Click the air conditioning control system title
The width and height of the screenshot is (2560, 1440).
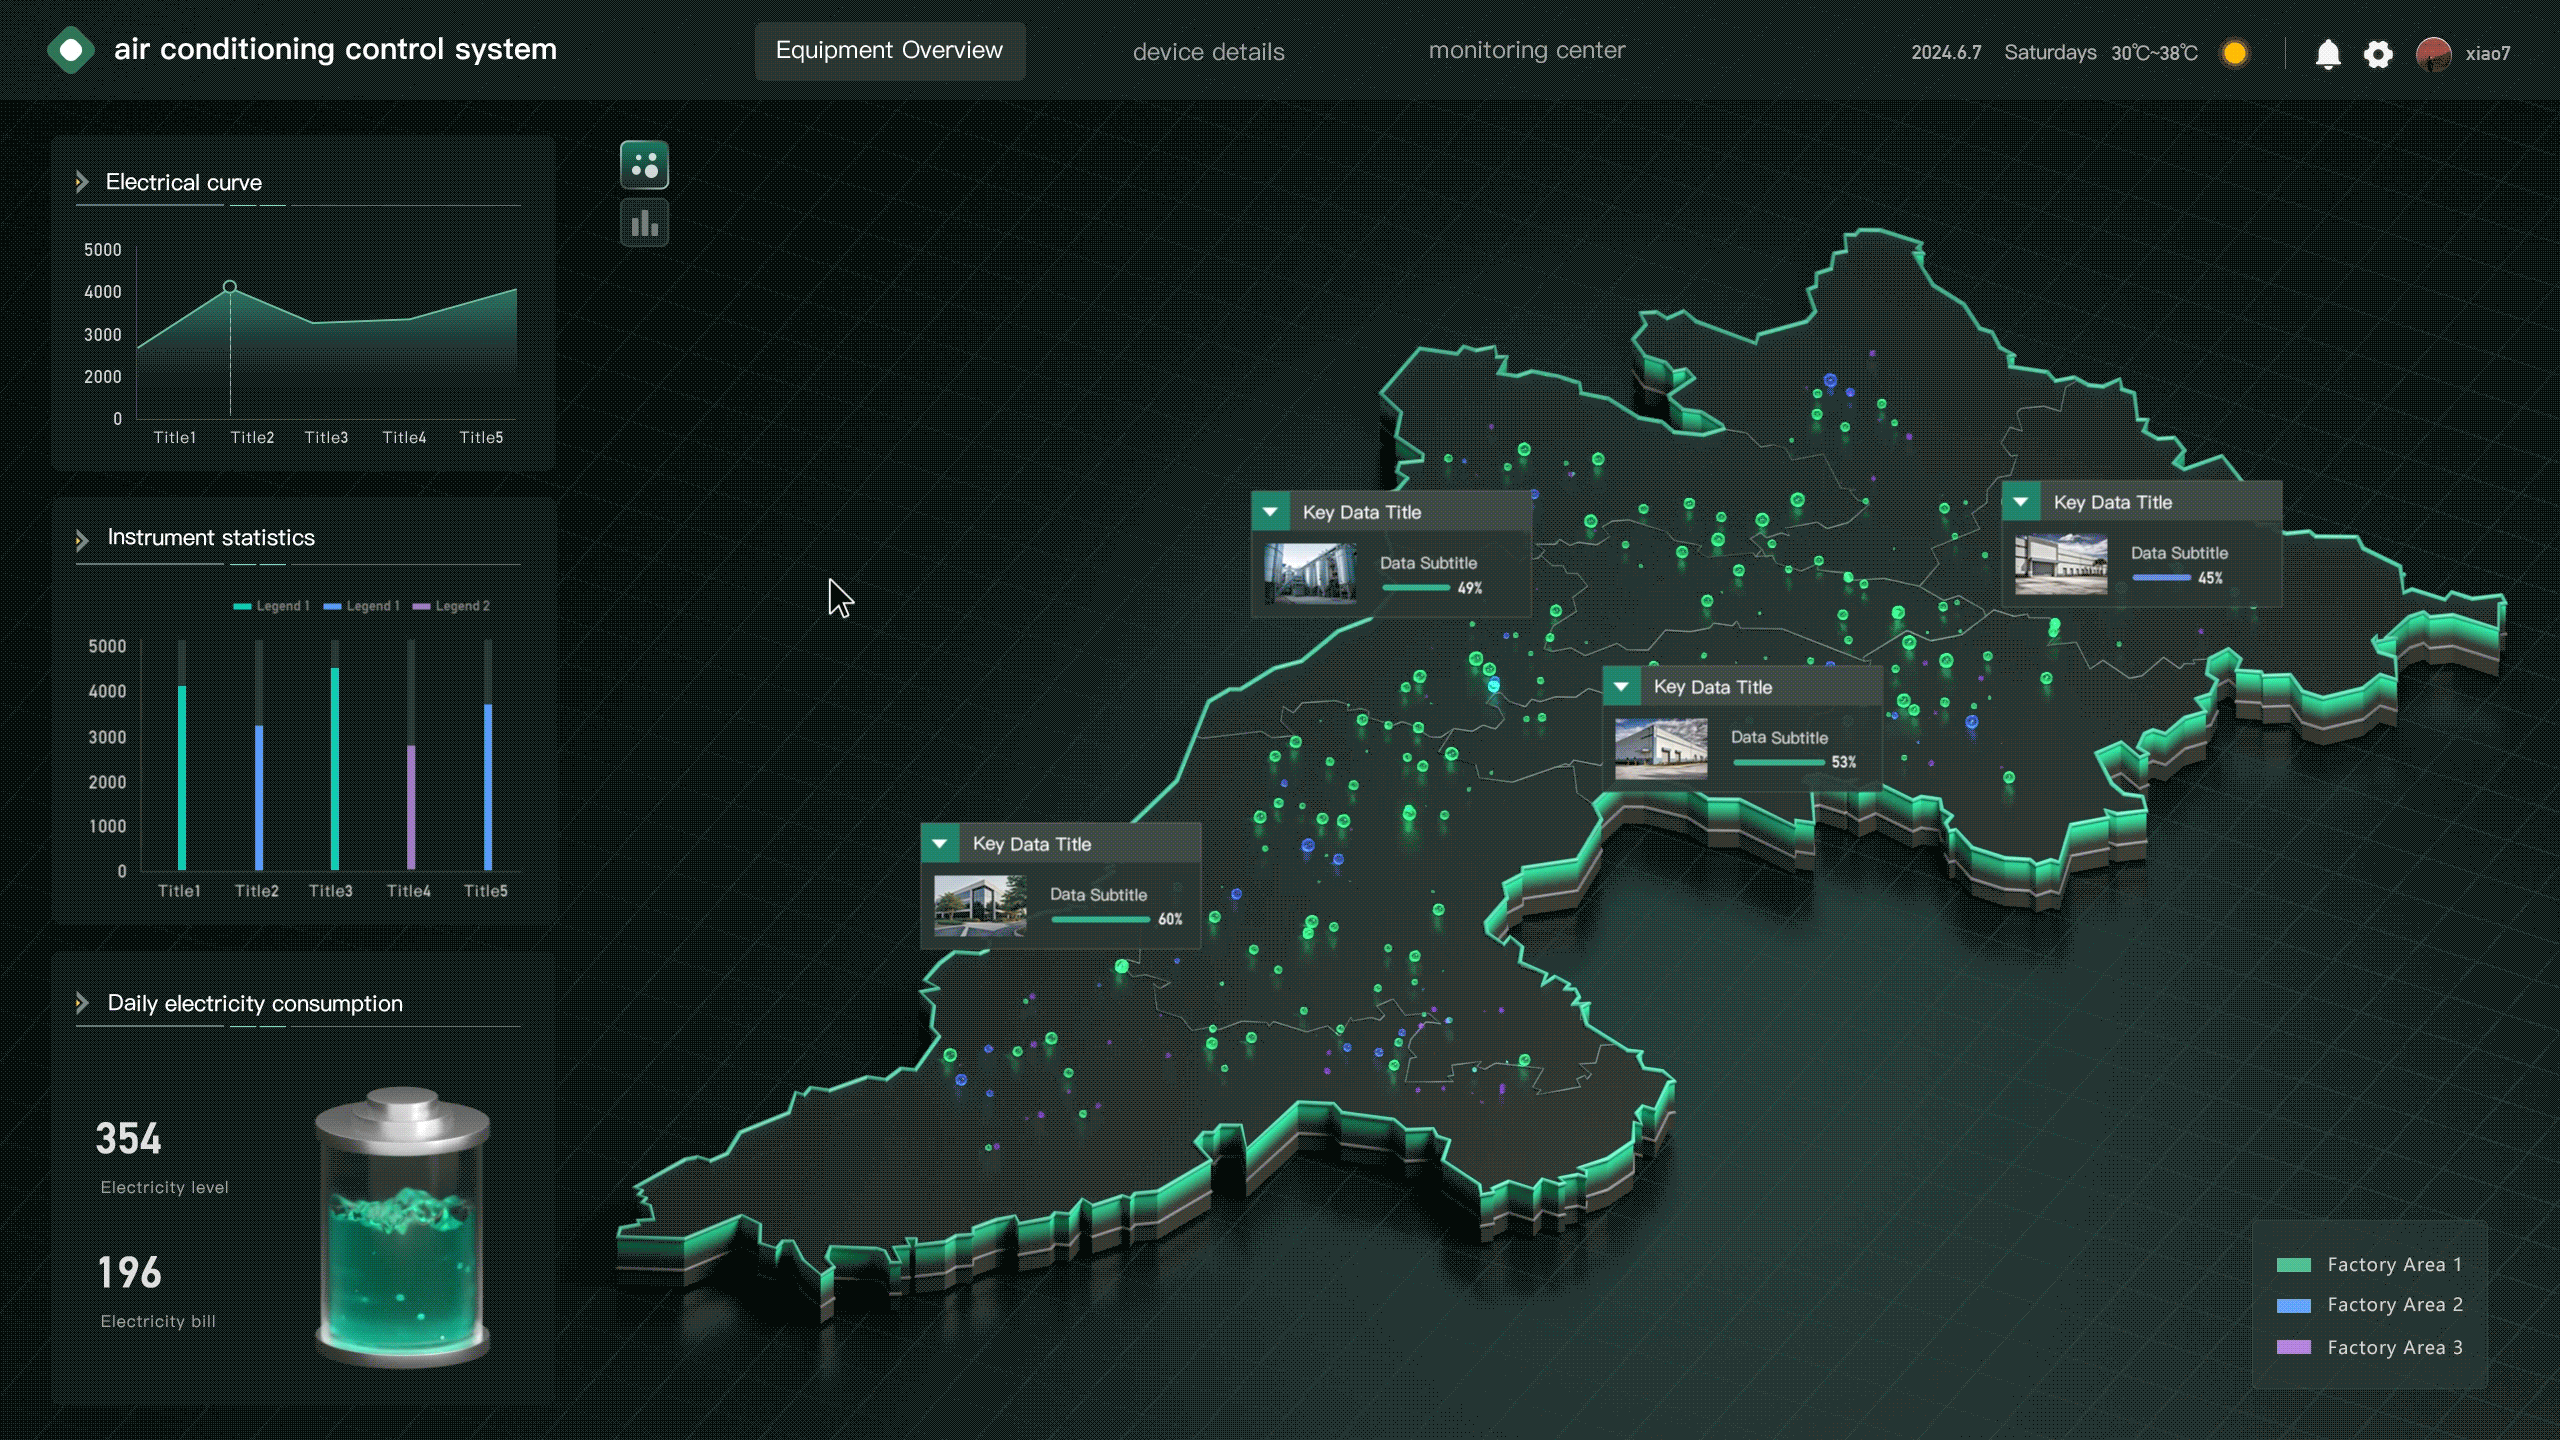pos(335,49)
